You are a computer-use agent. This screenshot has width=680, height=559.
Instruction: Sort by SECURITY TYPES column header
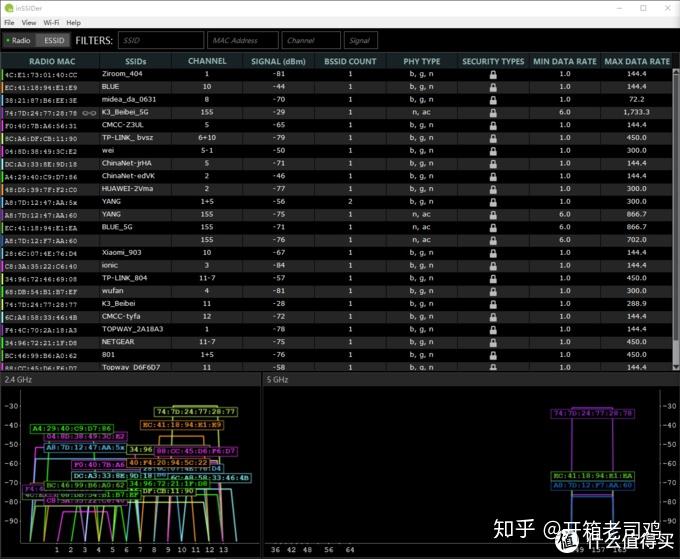(x=493, y=62)
